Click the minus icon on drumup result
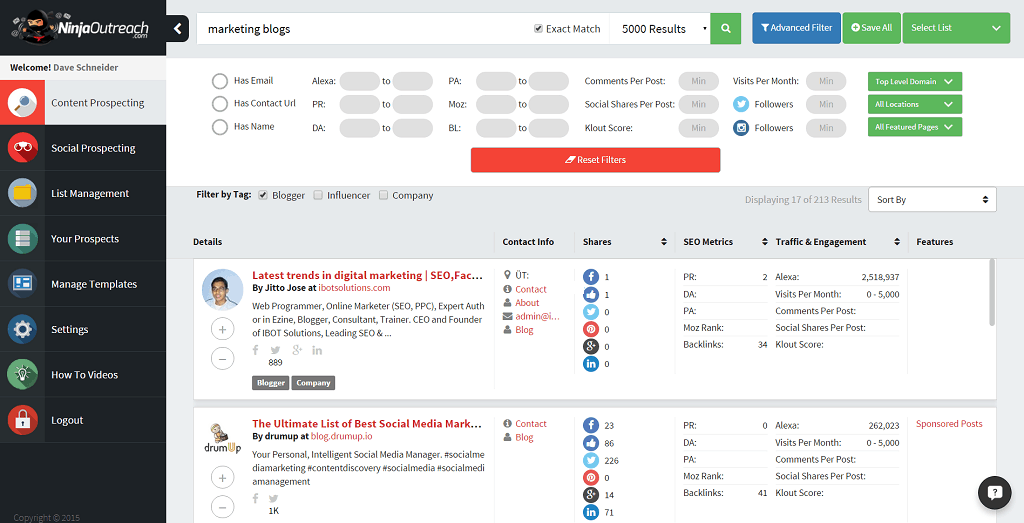Viewport: 1024px width, 523px height. click(x=223, y=506)
